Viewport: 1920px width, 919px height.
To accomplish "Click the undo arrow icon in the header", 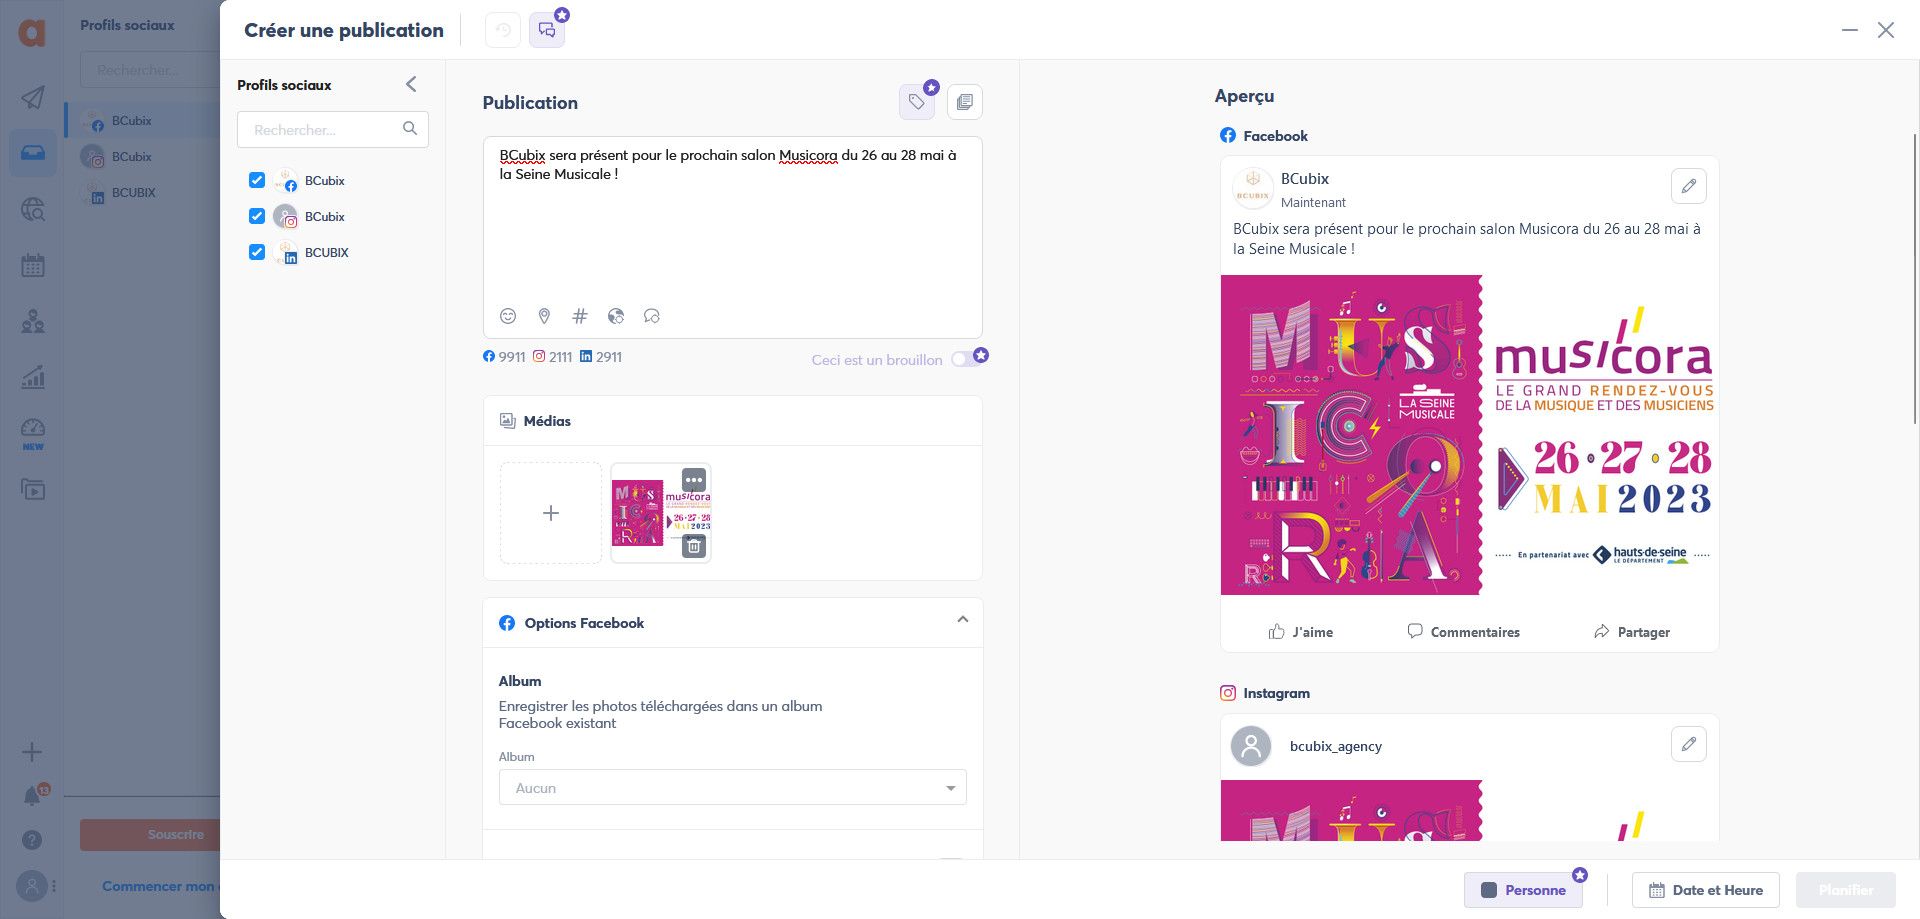I will [503, 30].
